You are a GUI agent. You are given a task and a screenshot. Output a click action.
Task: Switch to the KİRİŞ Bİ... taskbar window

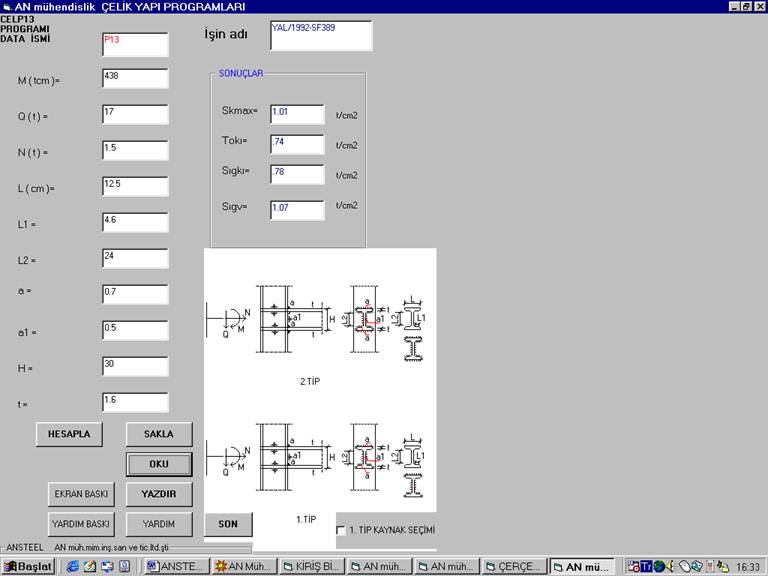click(312, 567)
